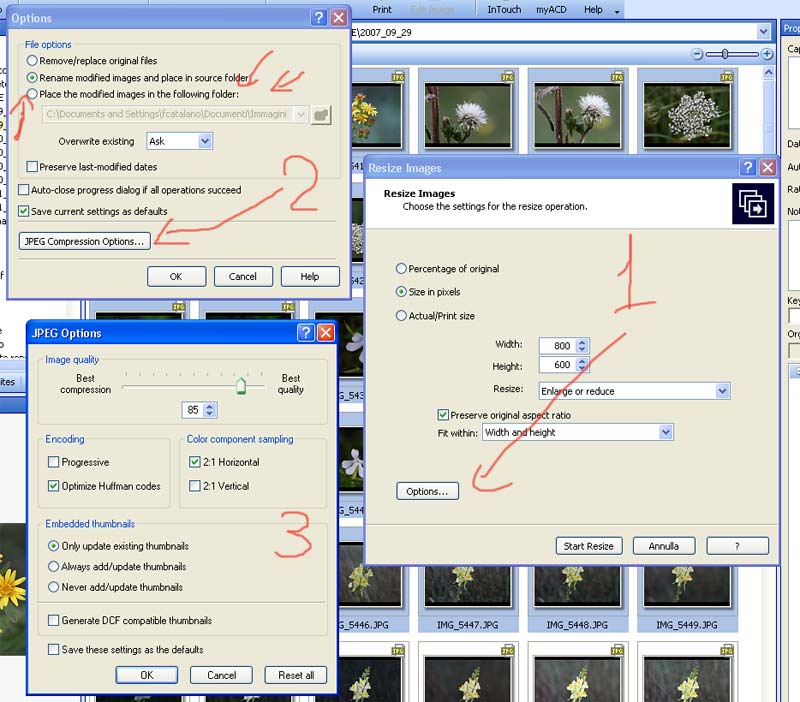Screen dimensions: 800x702
Task: Select Size in pixels option
Action: point(402,292)
